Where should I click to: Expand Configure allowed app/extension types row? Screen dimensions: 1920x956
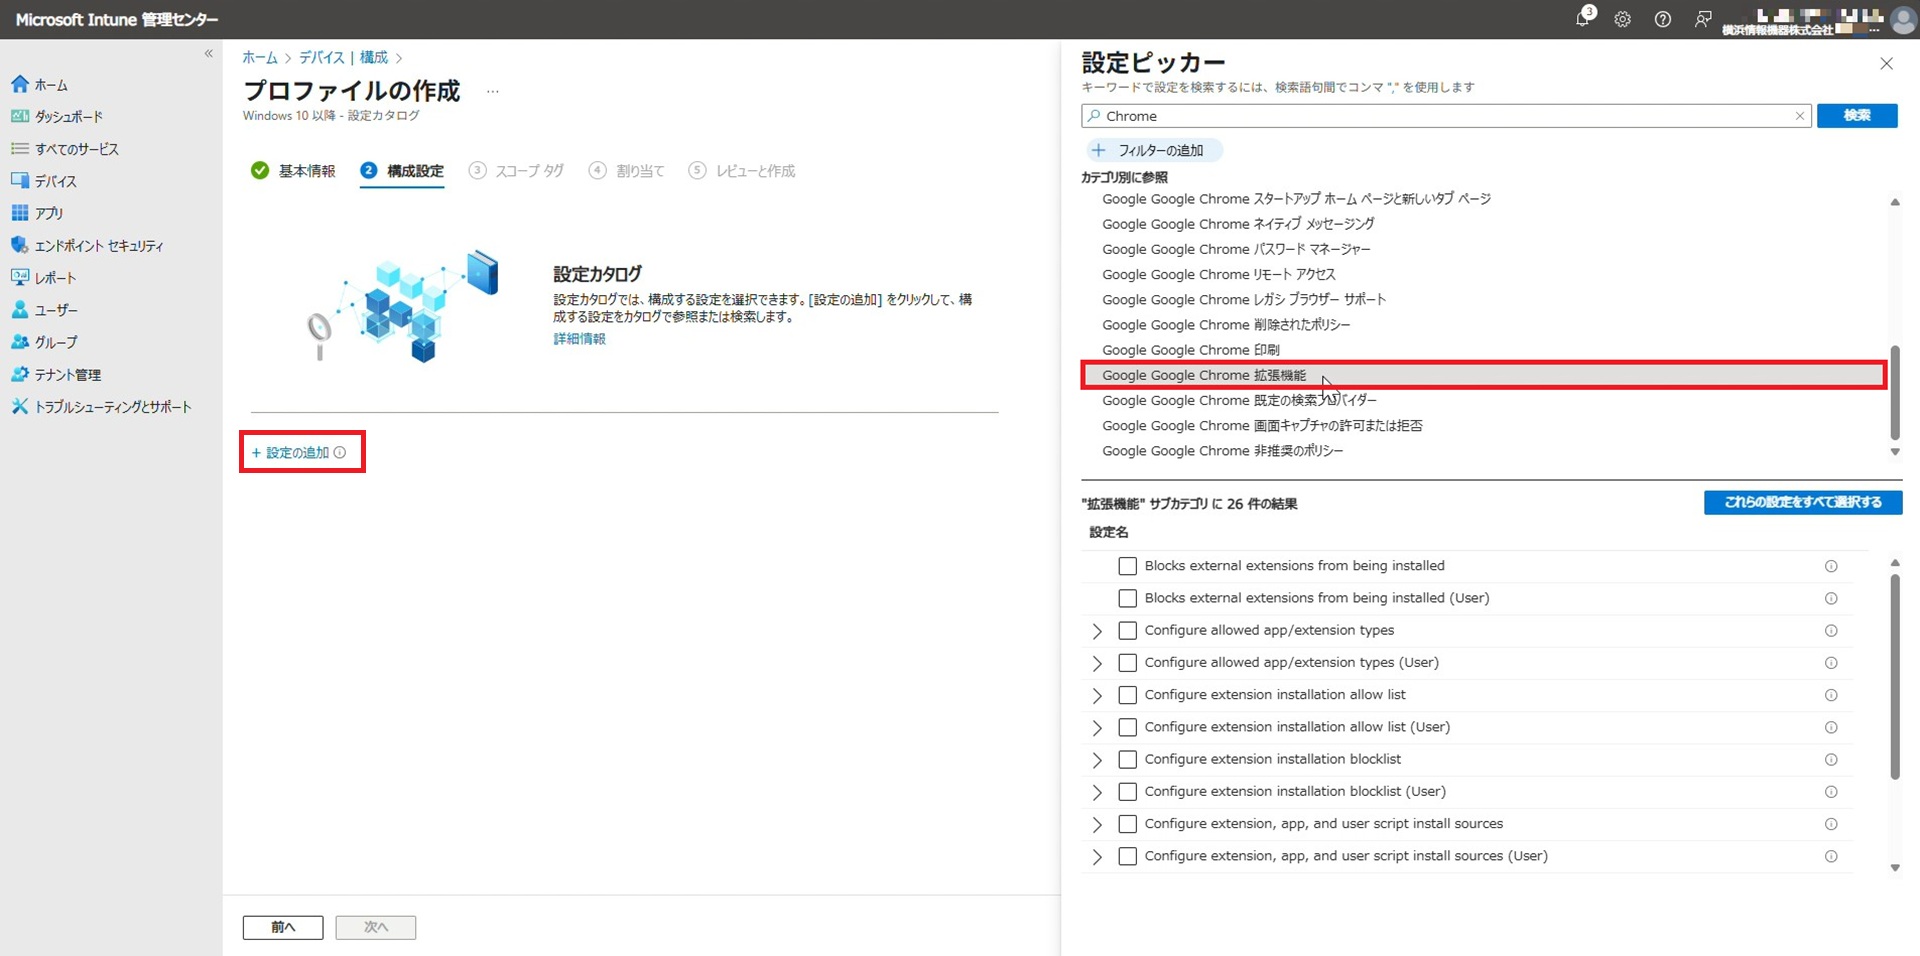(1097, 631)
